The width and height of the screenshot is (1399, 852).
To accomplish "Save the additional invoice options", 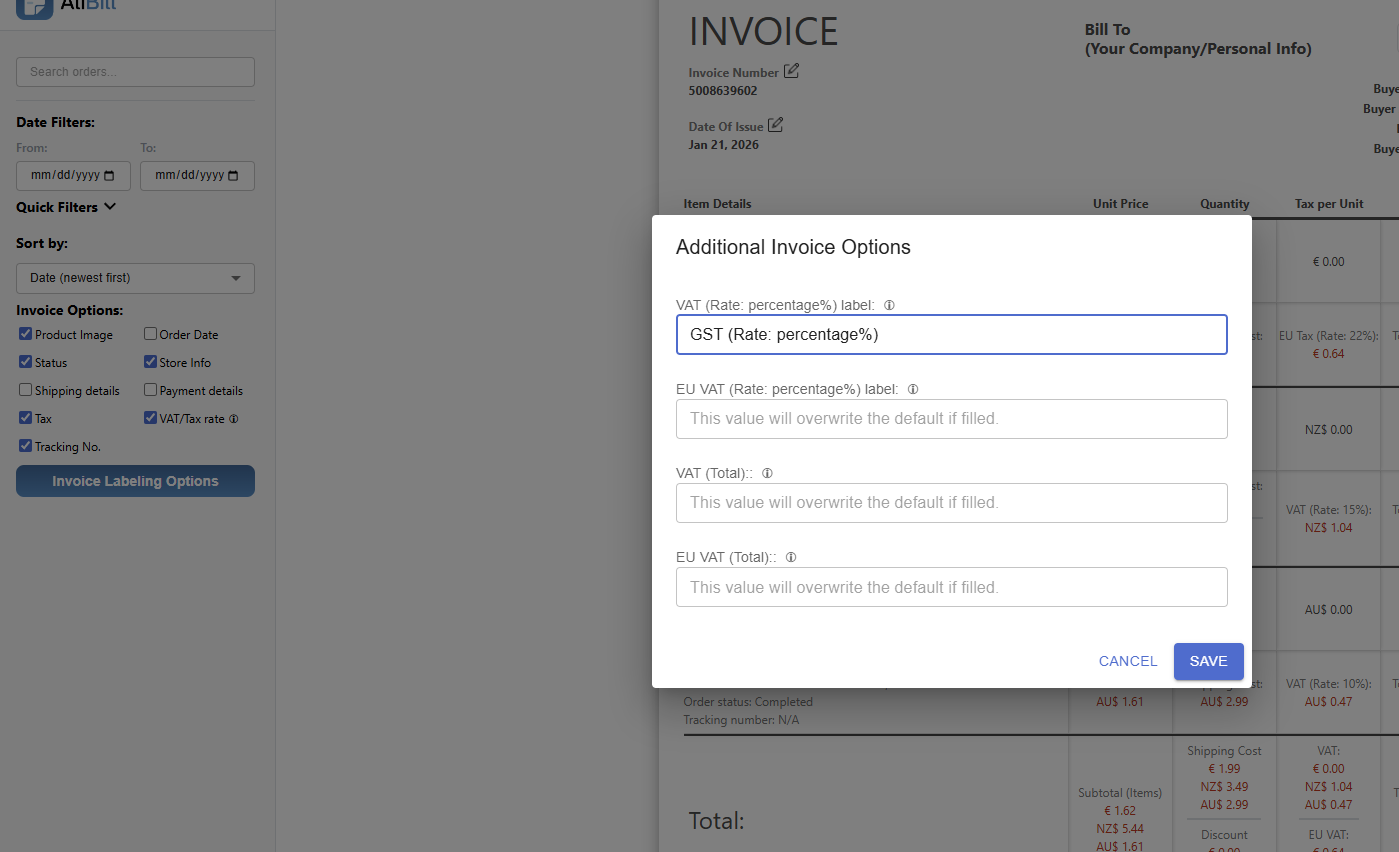I will point(1208,661).
